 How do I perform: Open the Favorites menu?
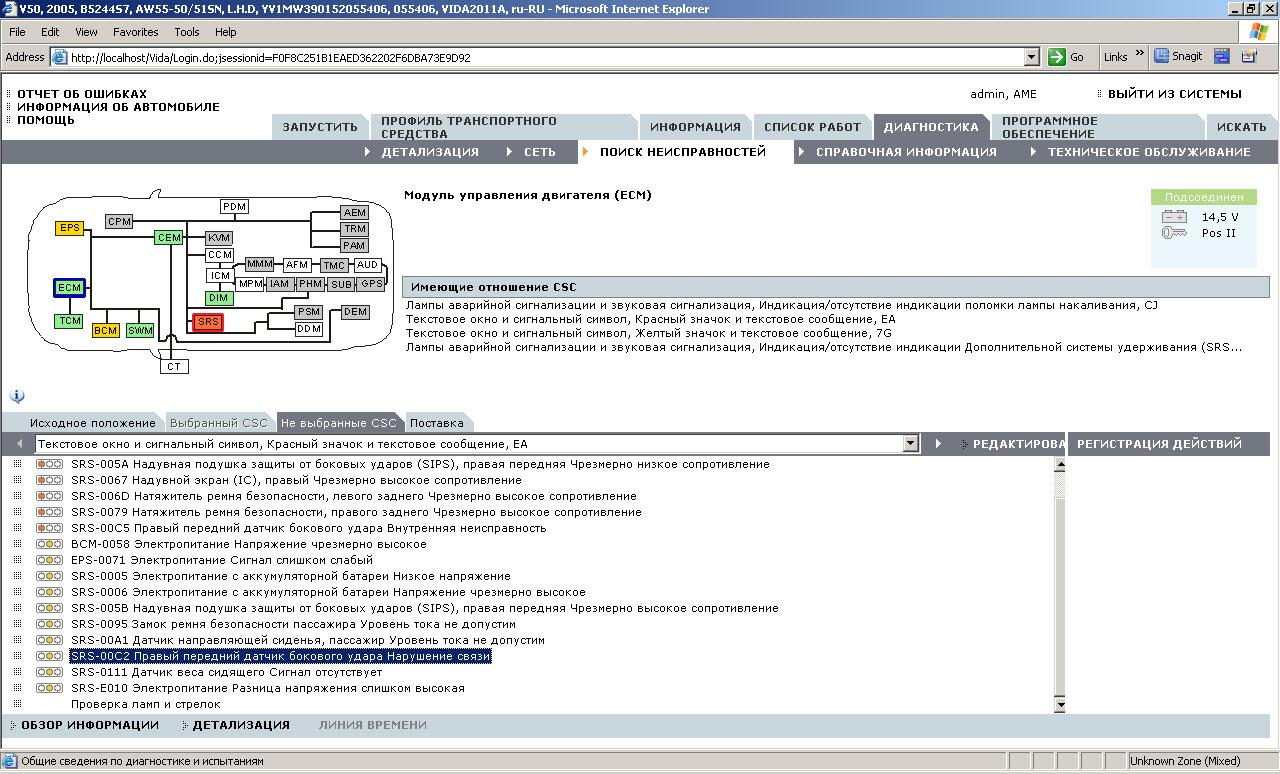click(135, 32)
